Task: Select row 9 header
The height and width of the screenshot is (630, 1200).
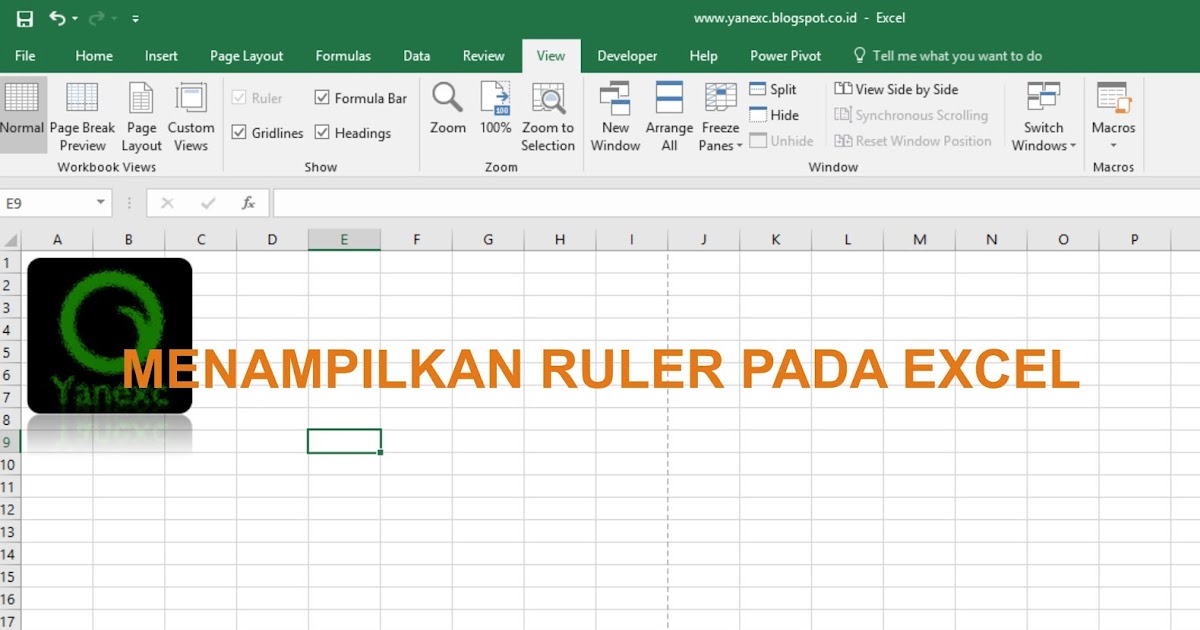Action: pyautogui.click(x=10, y=441)
